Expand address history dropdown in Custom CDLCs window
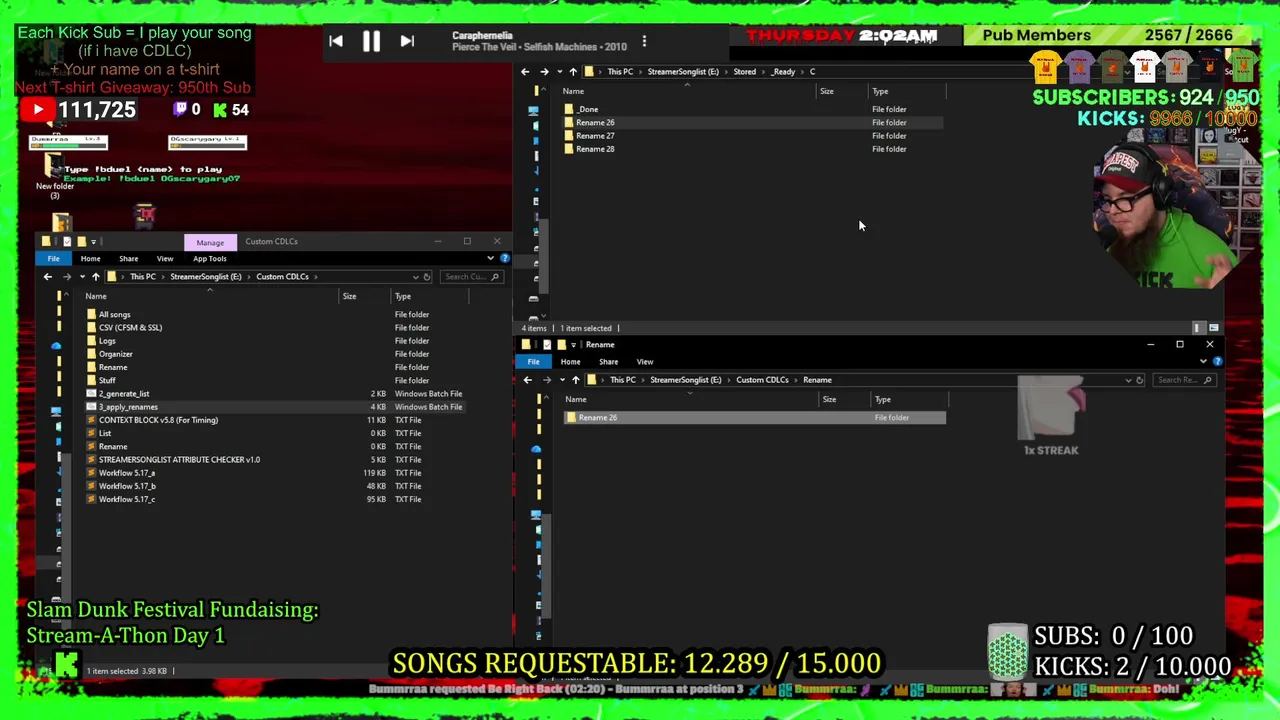Viewport: 1280px width, 720px height. (415, 277)
